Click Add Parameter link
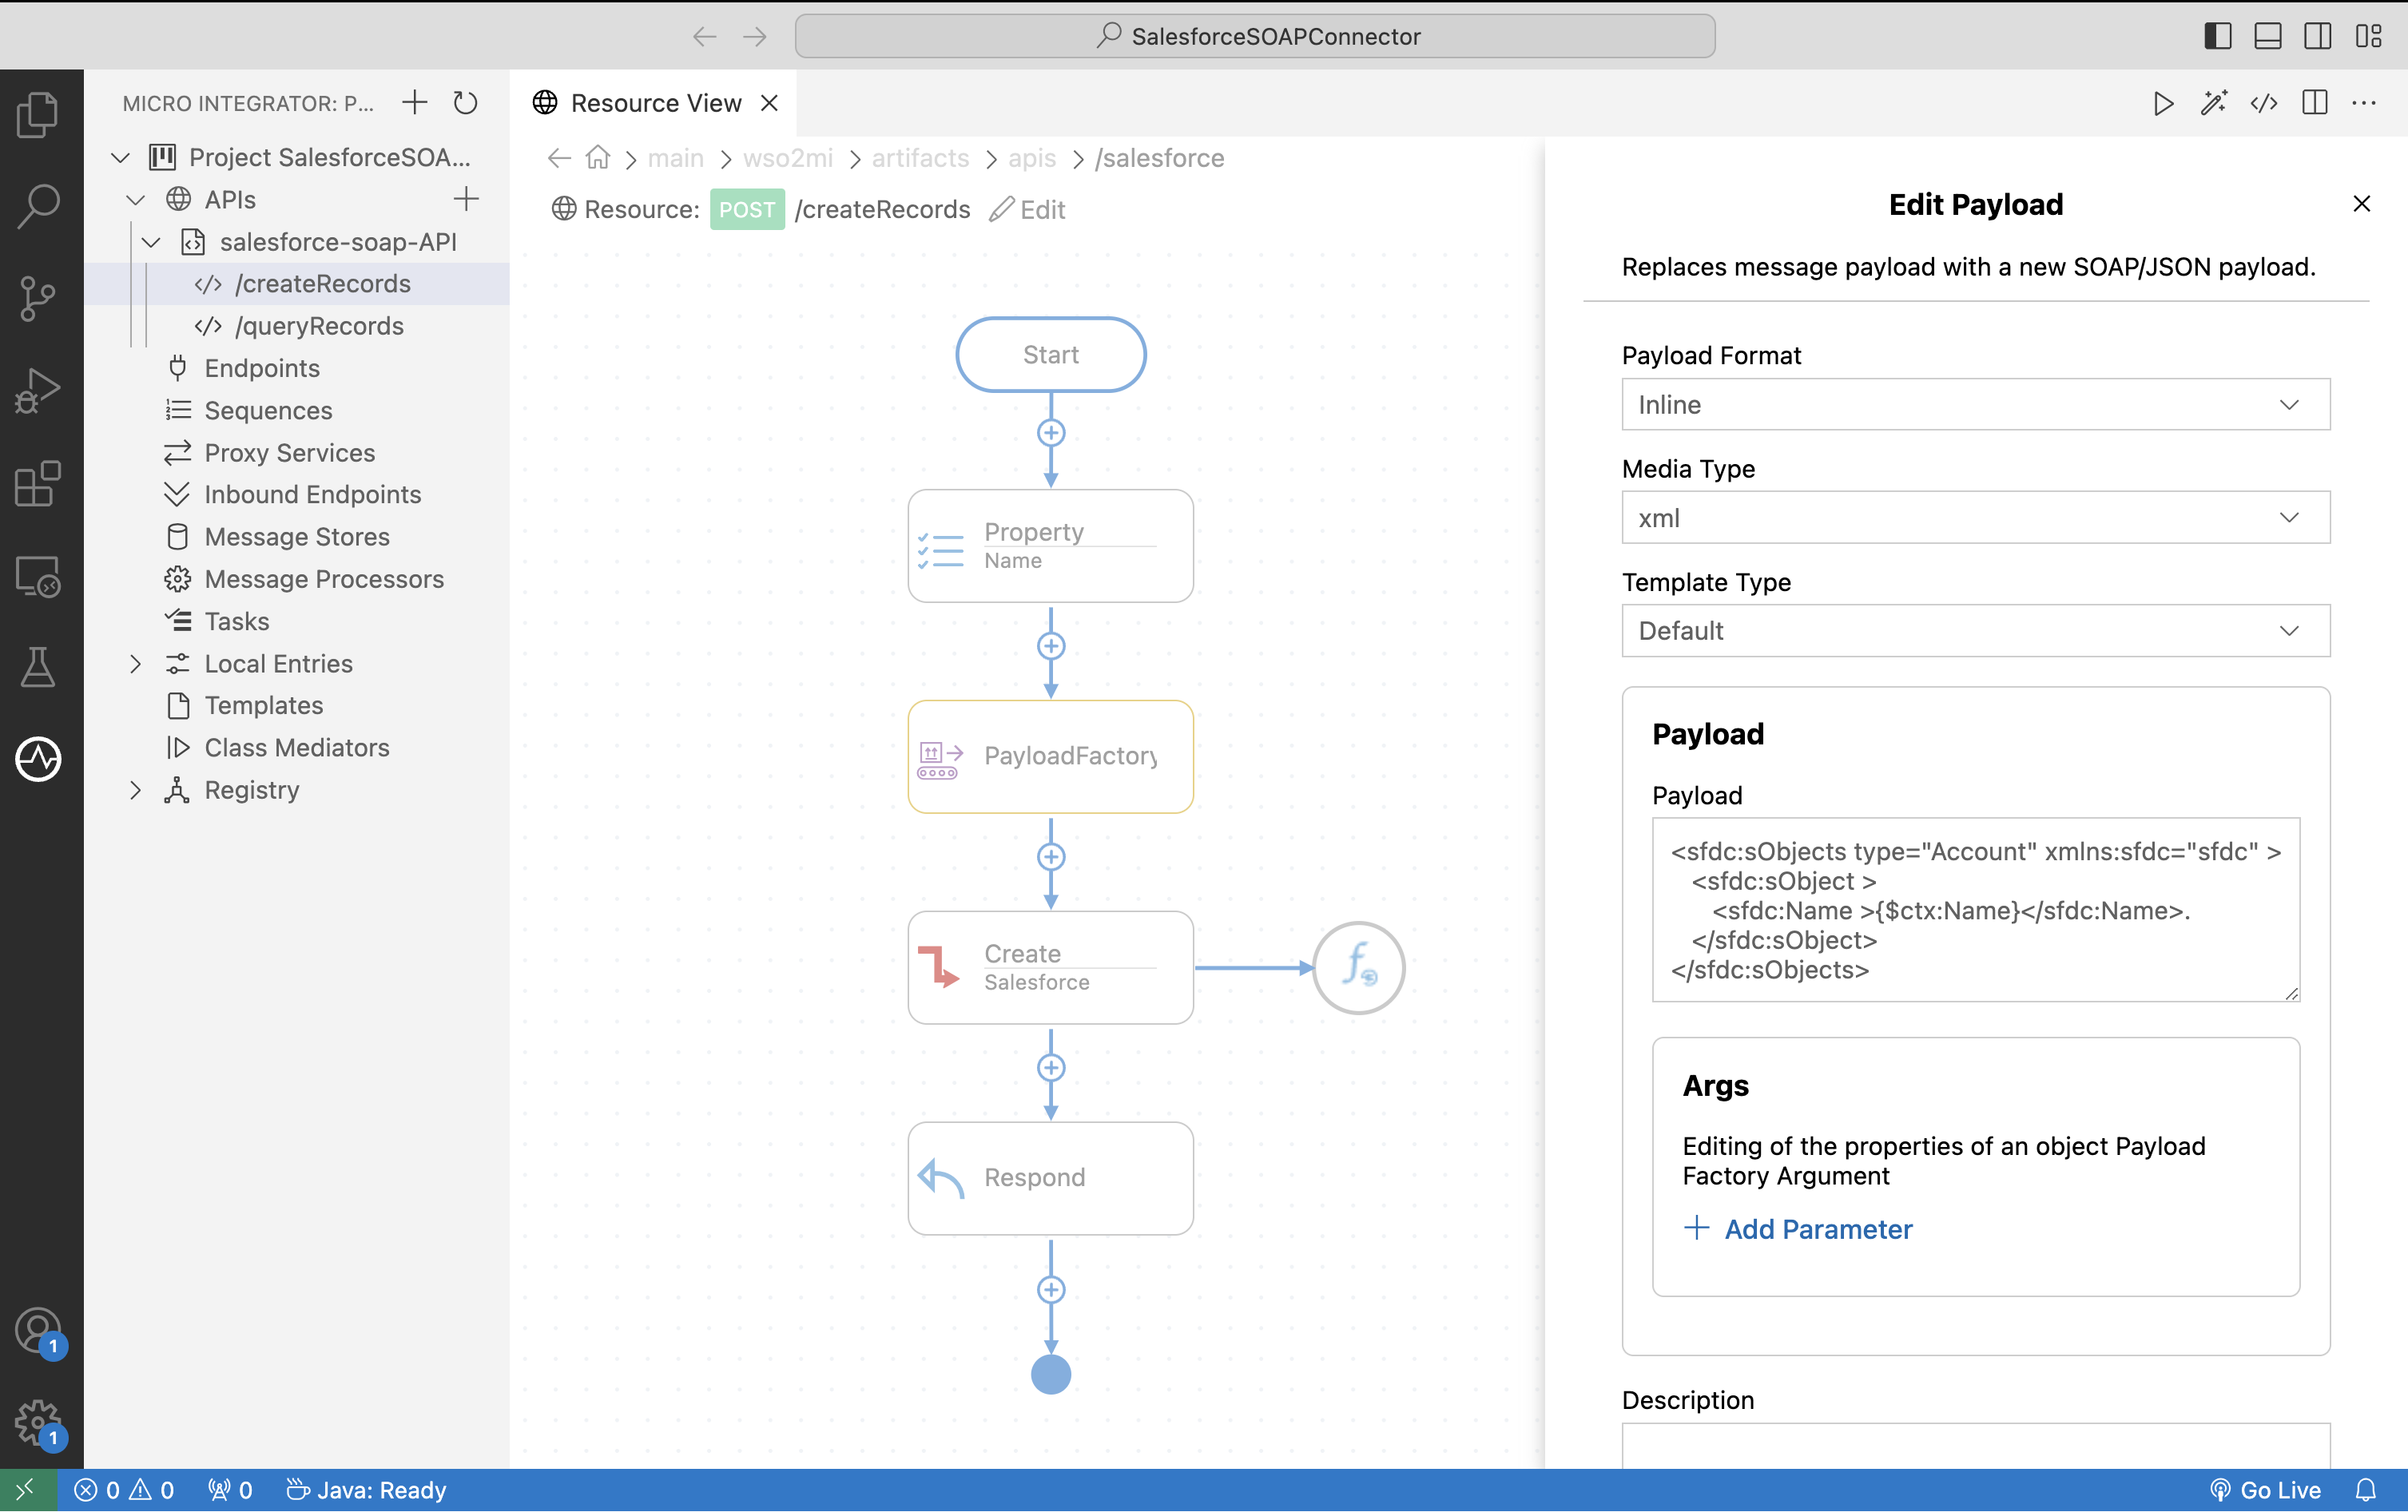The image size is (2408, 1512). [x=1798, y=1229]
